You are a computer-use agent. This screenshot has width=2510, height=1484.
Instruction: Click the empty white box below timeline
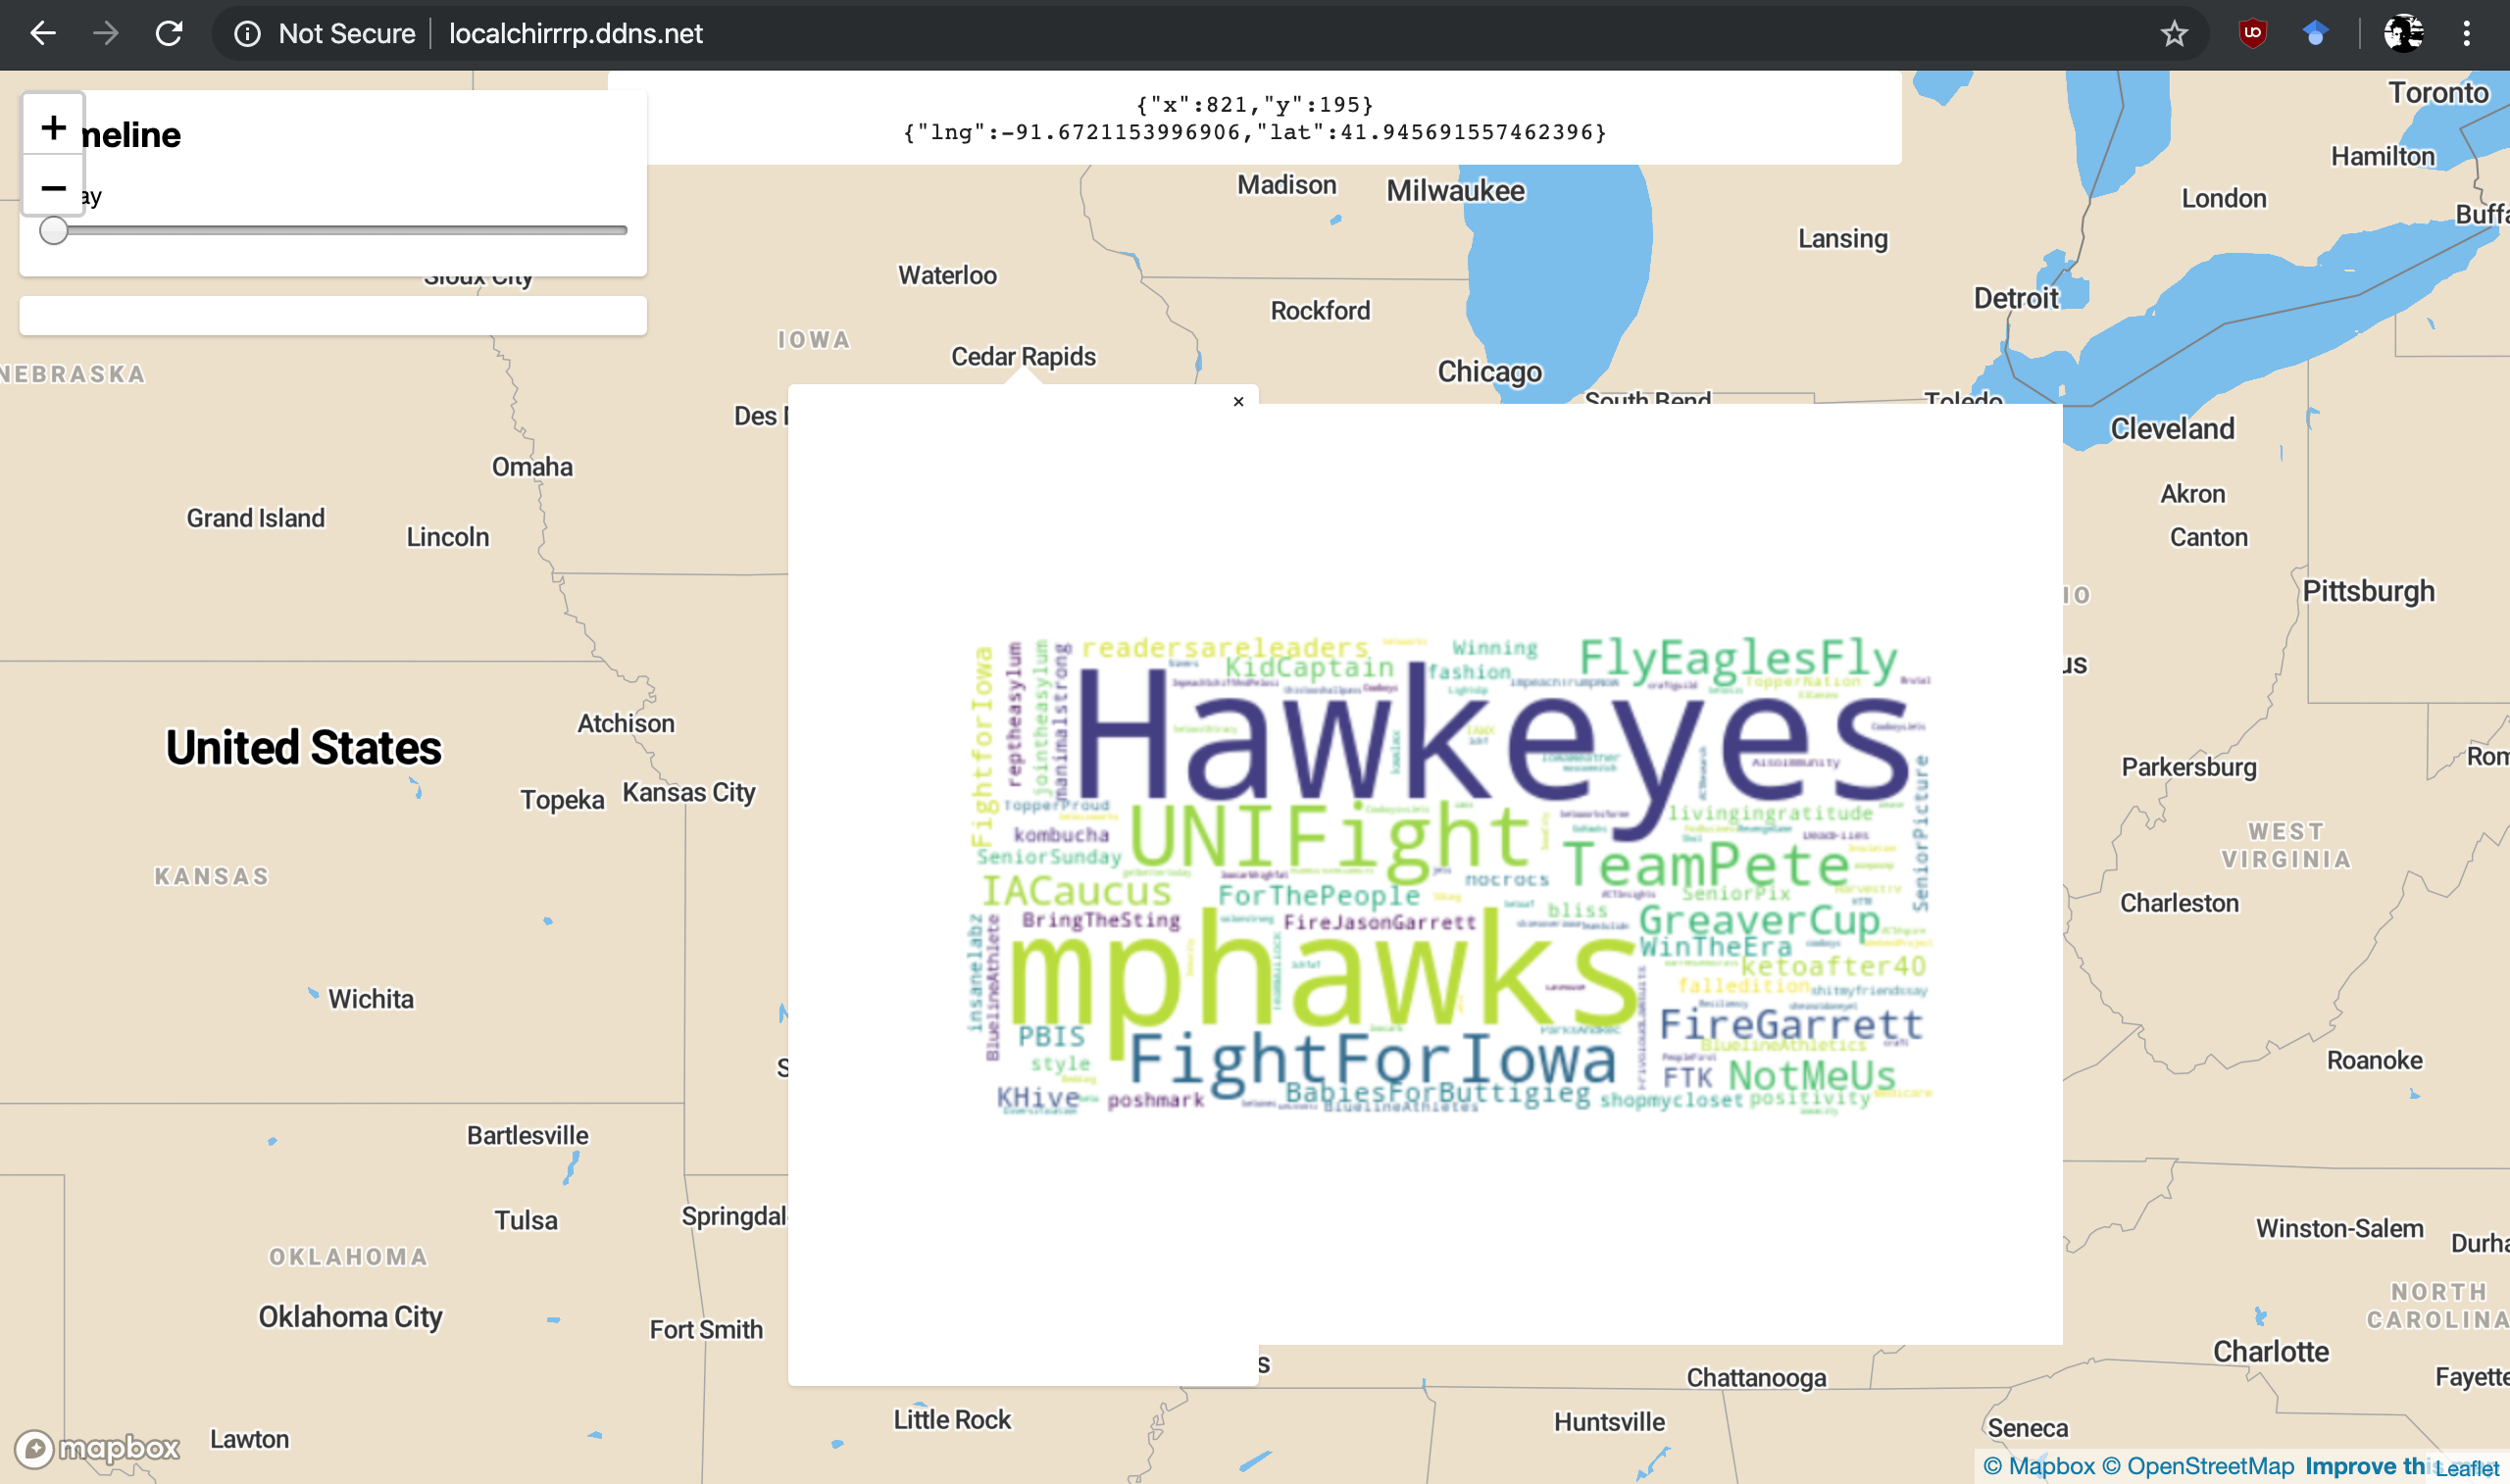click(x=332, y=315)
